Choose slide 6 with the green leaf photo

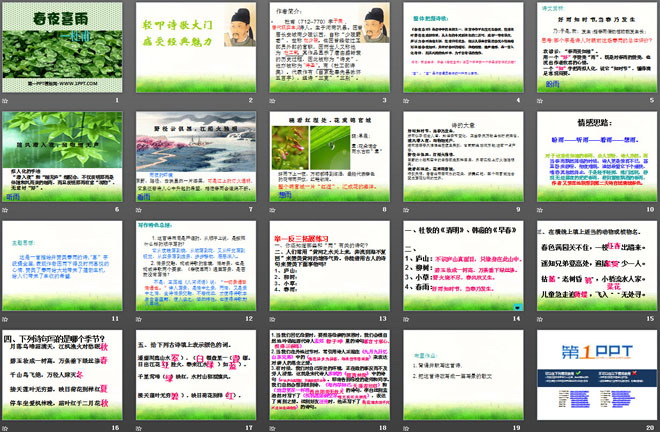tap(65, 155)
